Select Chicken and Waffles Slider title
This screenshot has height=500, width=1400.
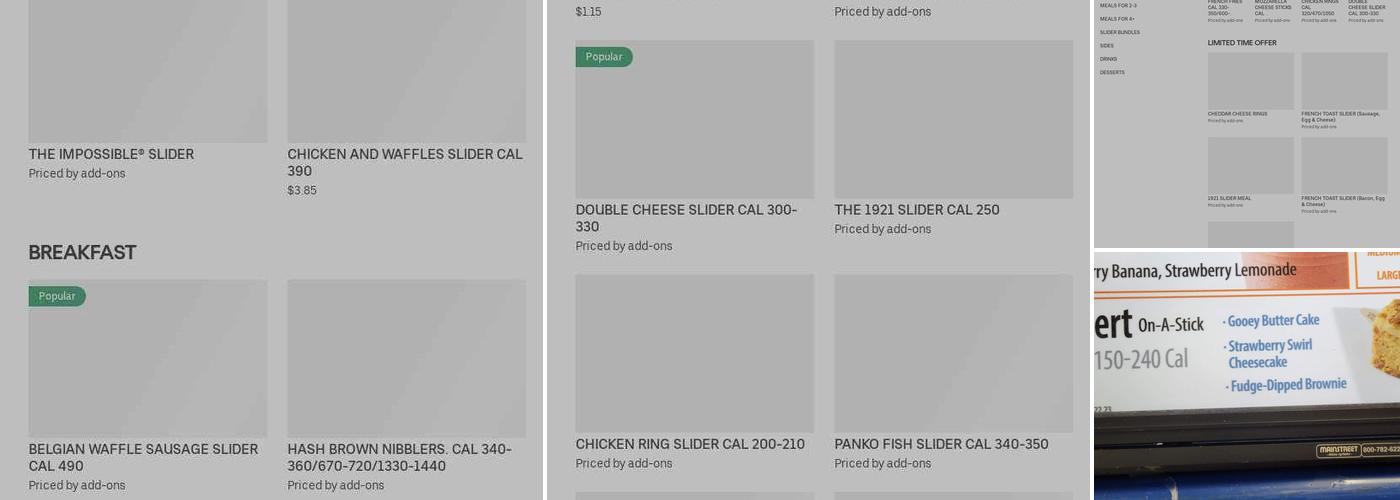404,162
